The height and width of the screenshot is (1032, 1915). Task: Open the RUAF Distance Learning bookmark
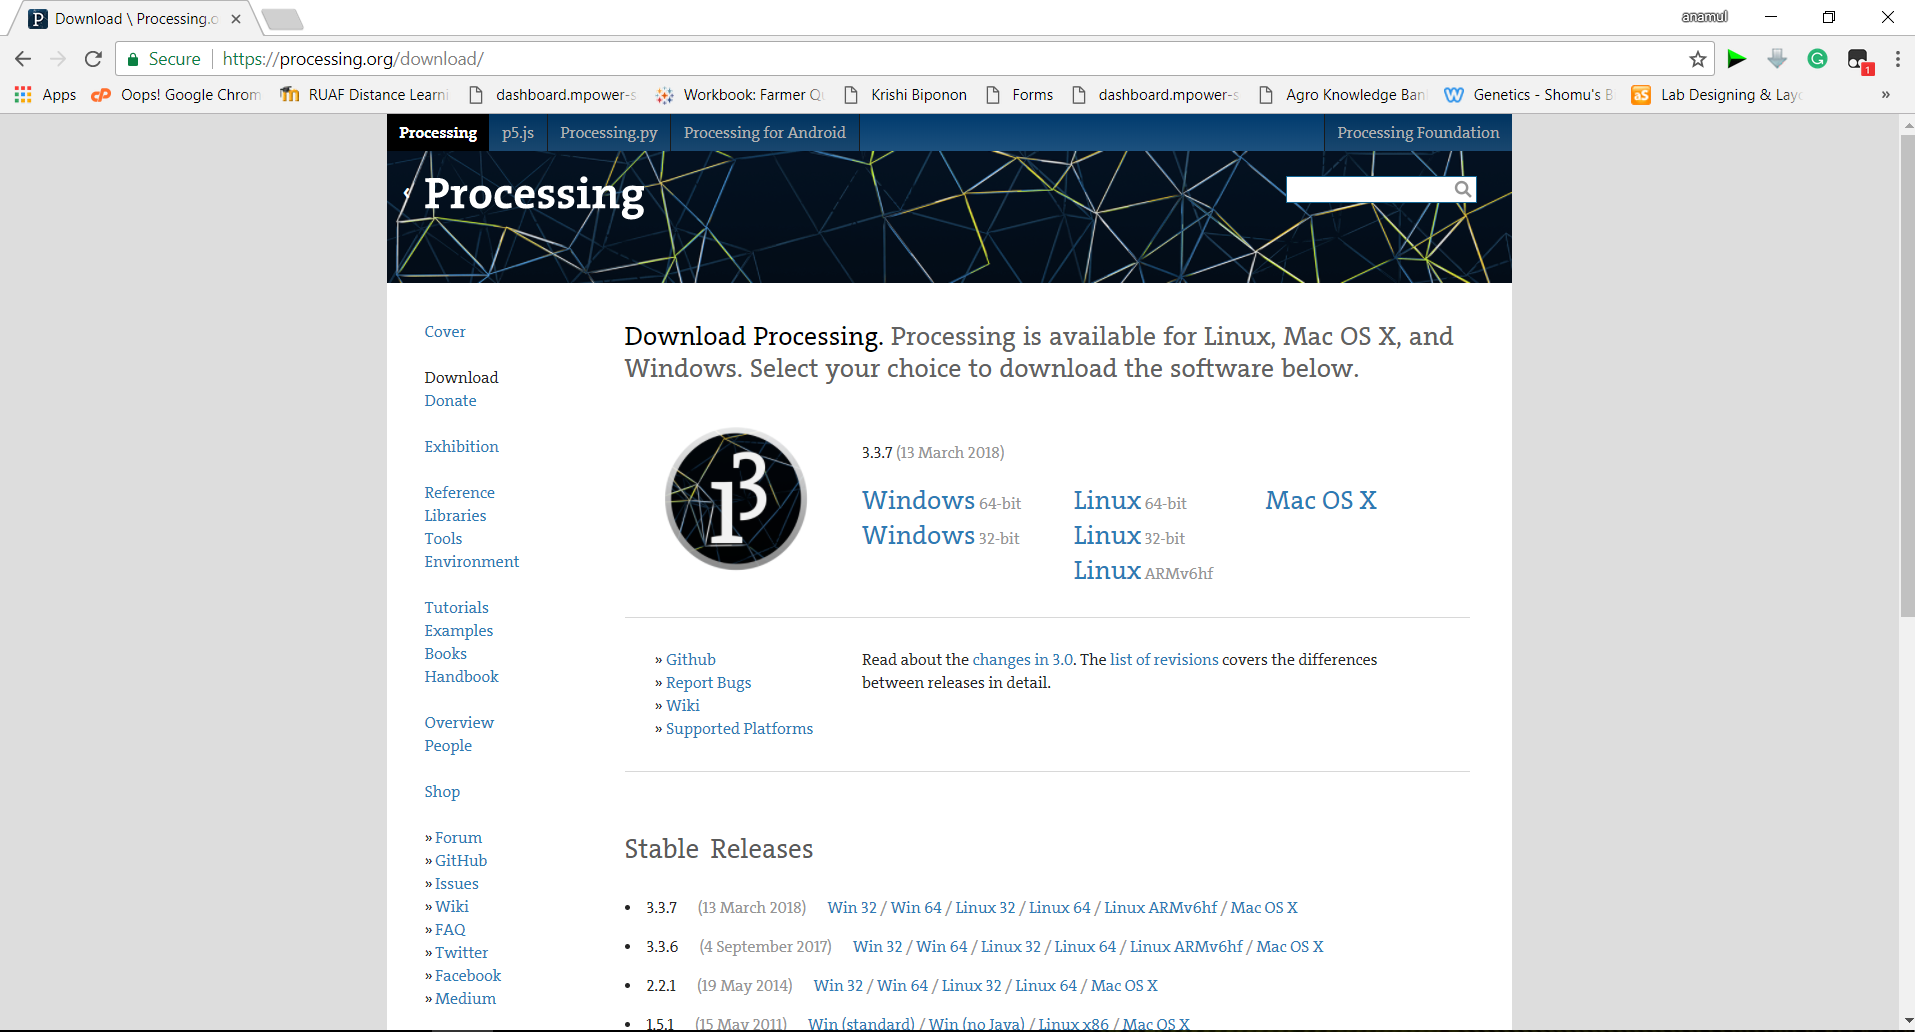(x=364, y=95)
